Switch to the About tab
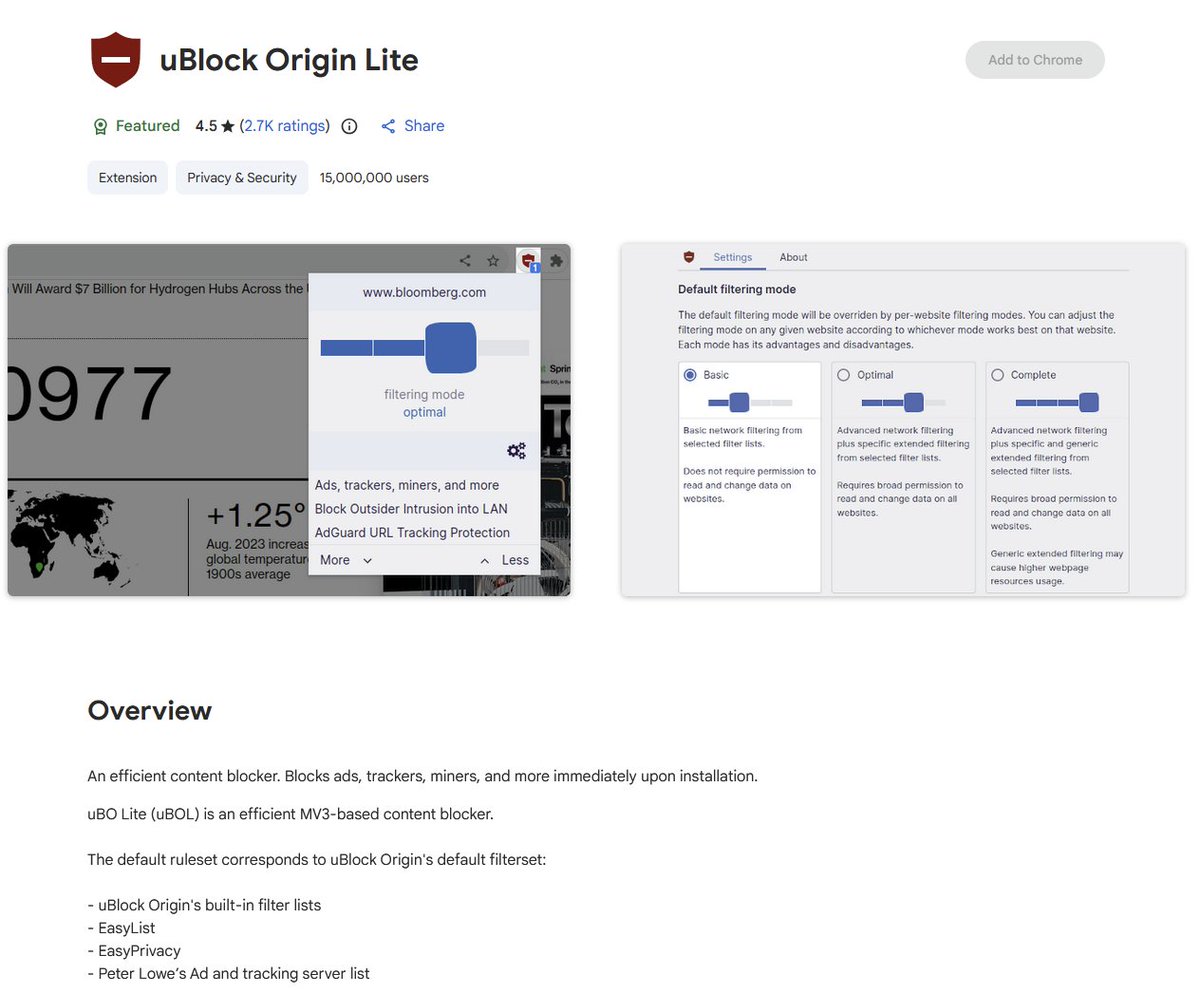Image resolution: width=1200 pixels, height=993 pixels. point(794,257)
